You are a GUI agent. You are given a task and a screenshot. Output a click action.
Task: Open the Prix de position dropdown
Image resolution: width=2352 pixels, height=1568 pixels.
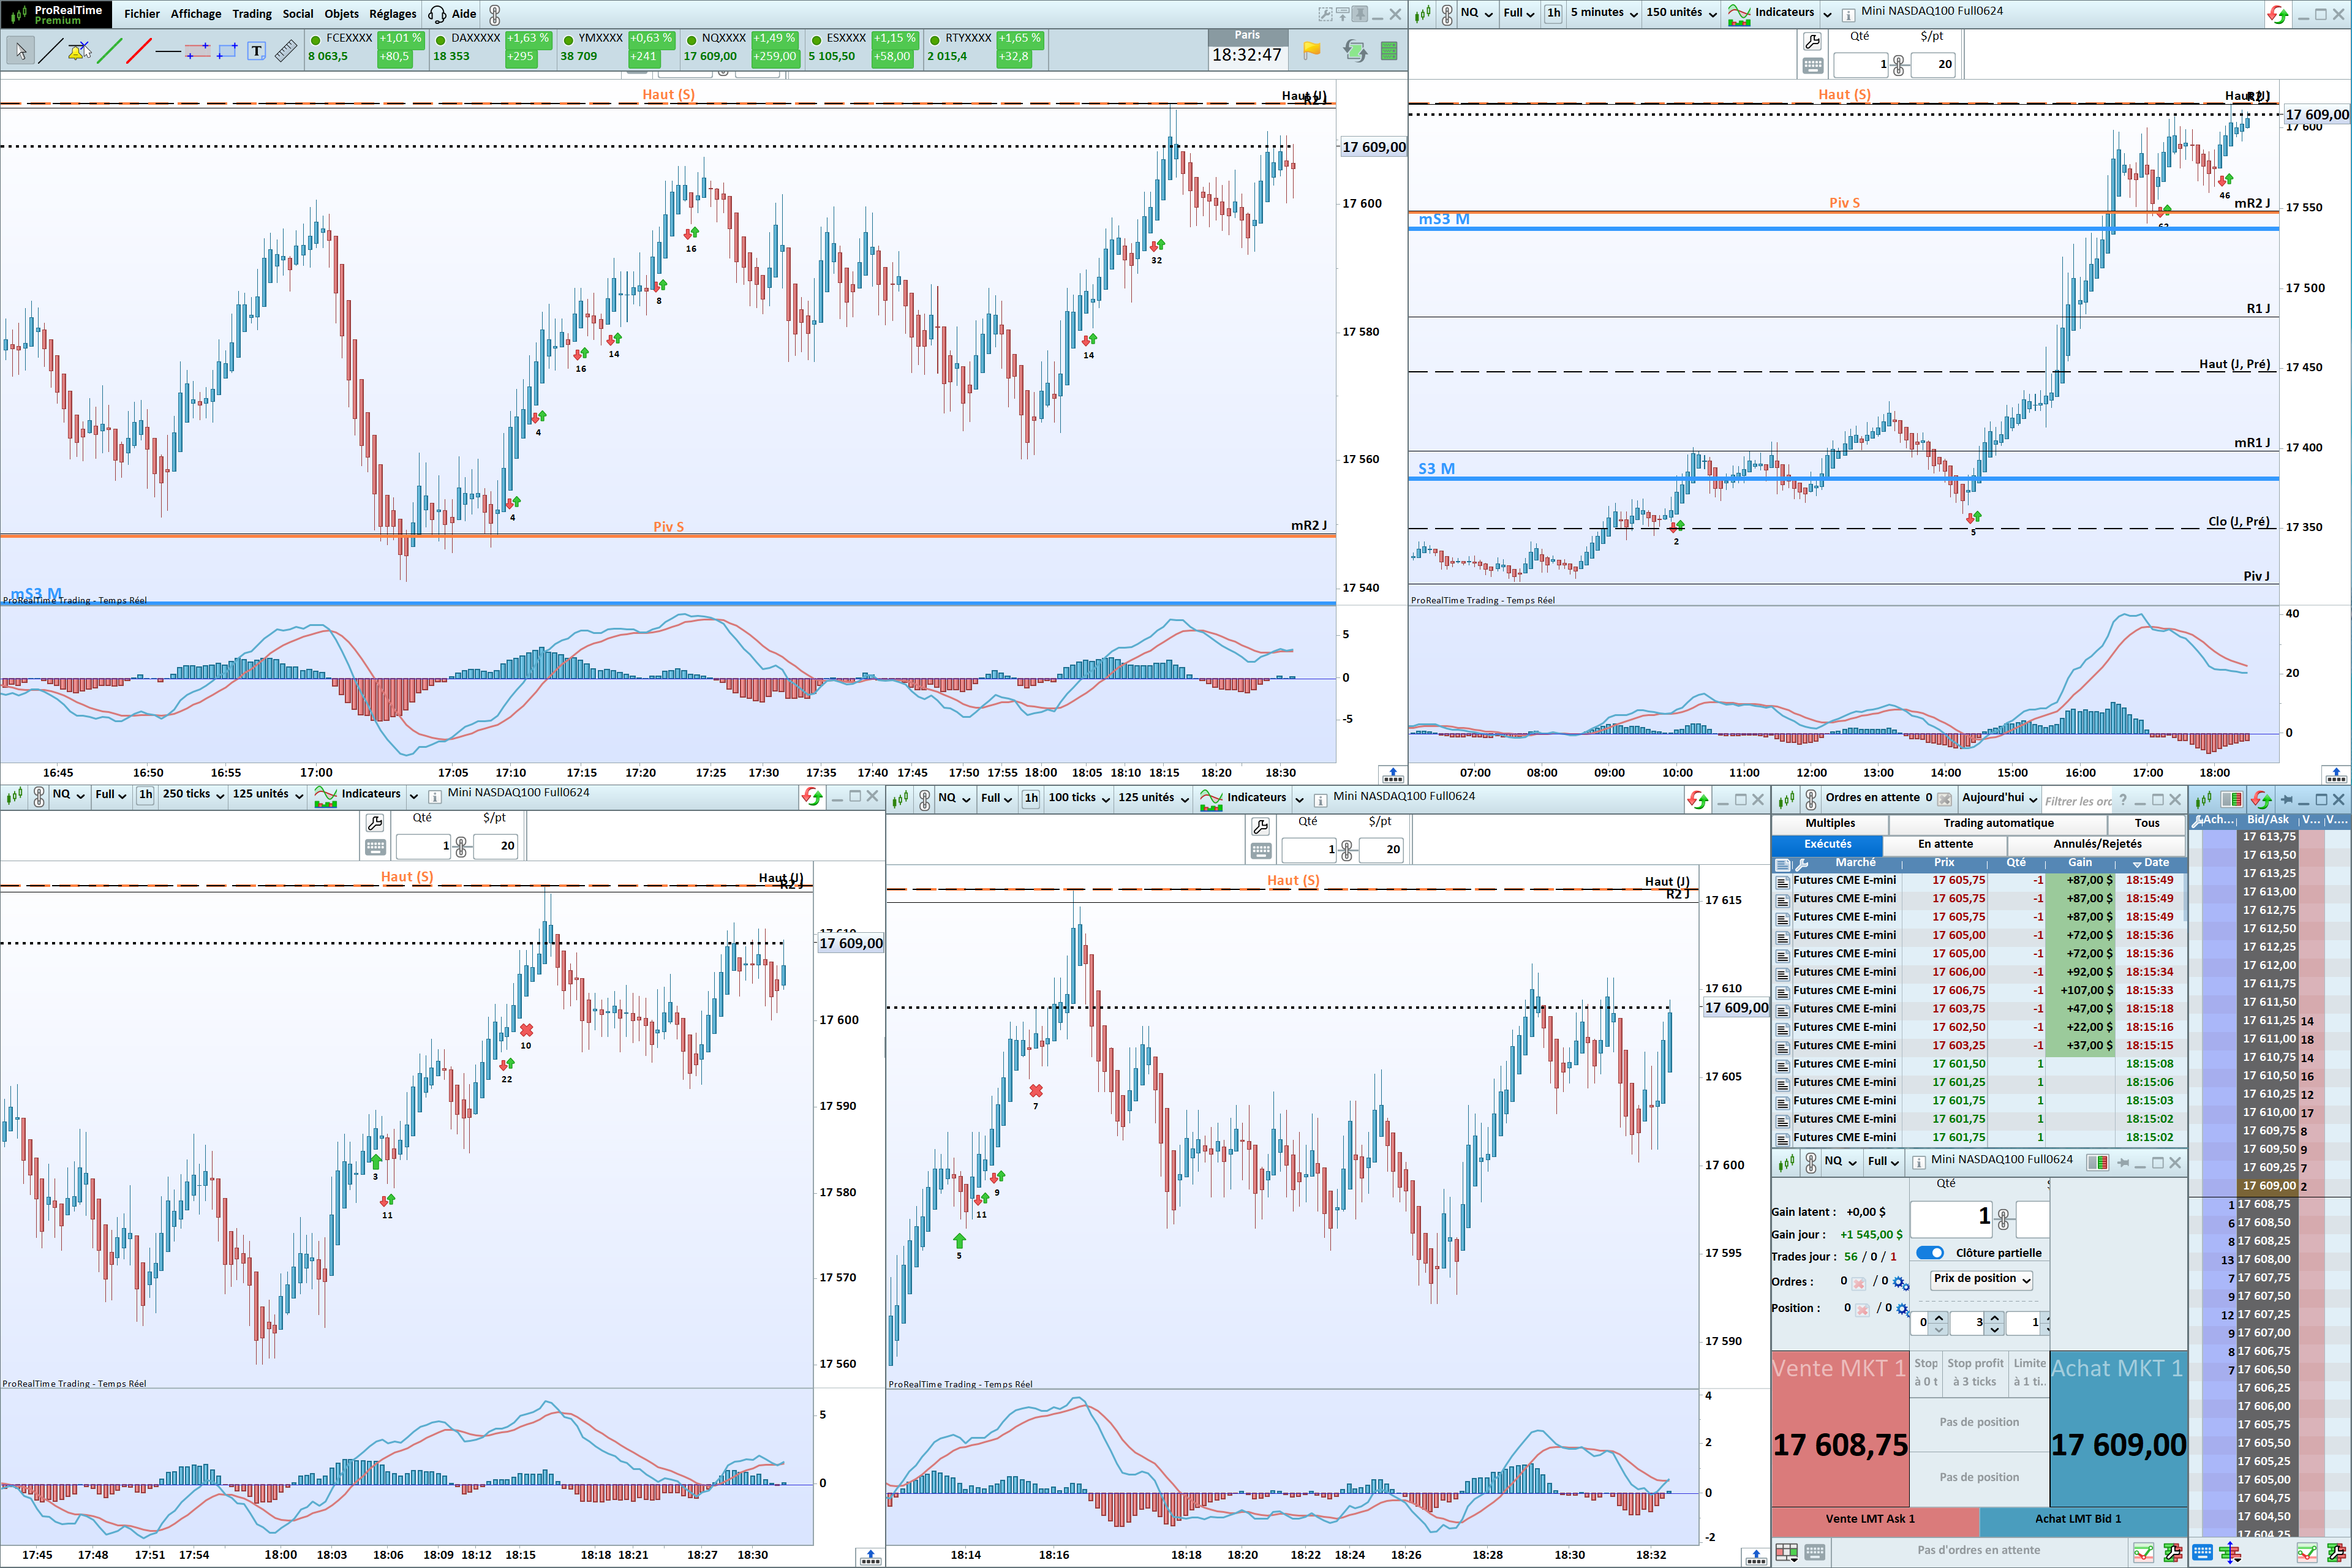1981,1279
